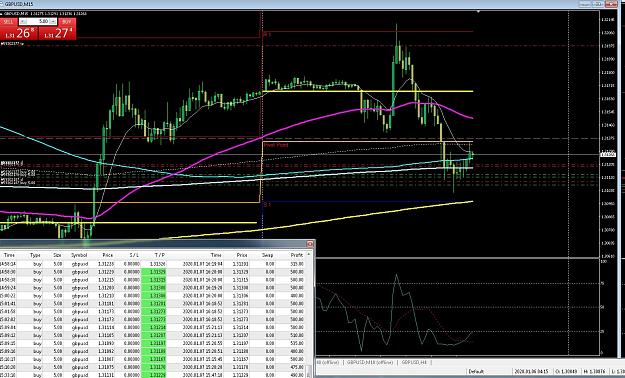Sort trades by the Type column
The image size is (625, 378).
click(x=35, y=255)
